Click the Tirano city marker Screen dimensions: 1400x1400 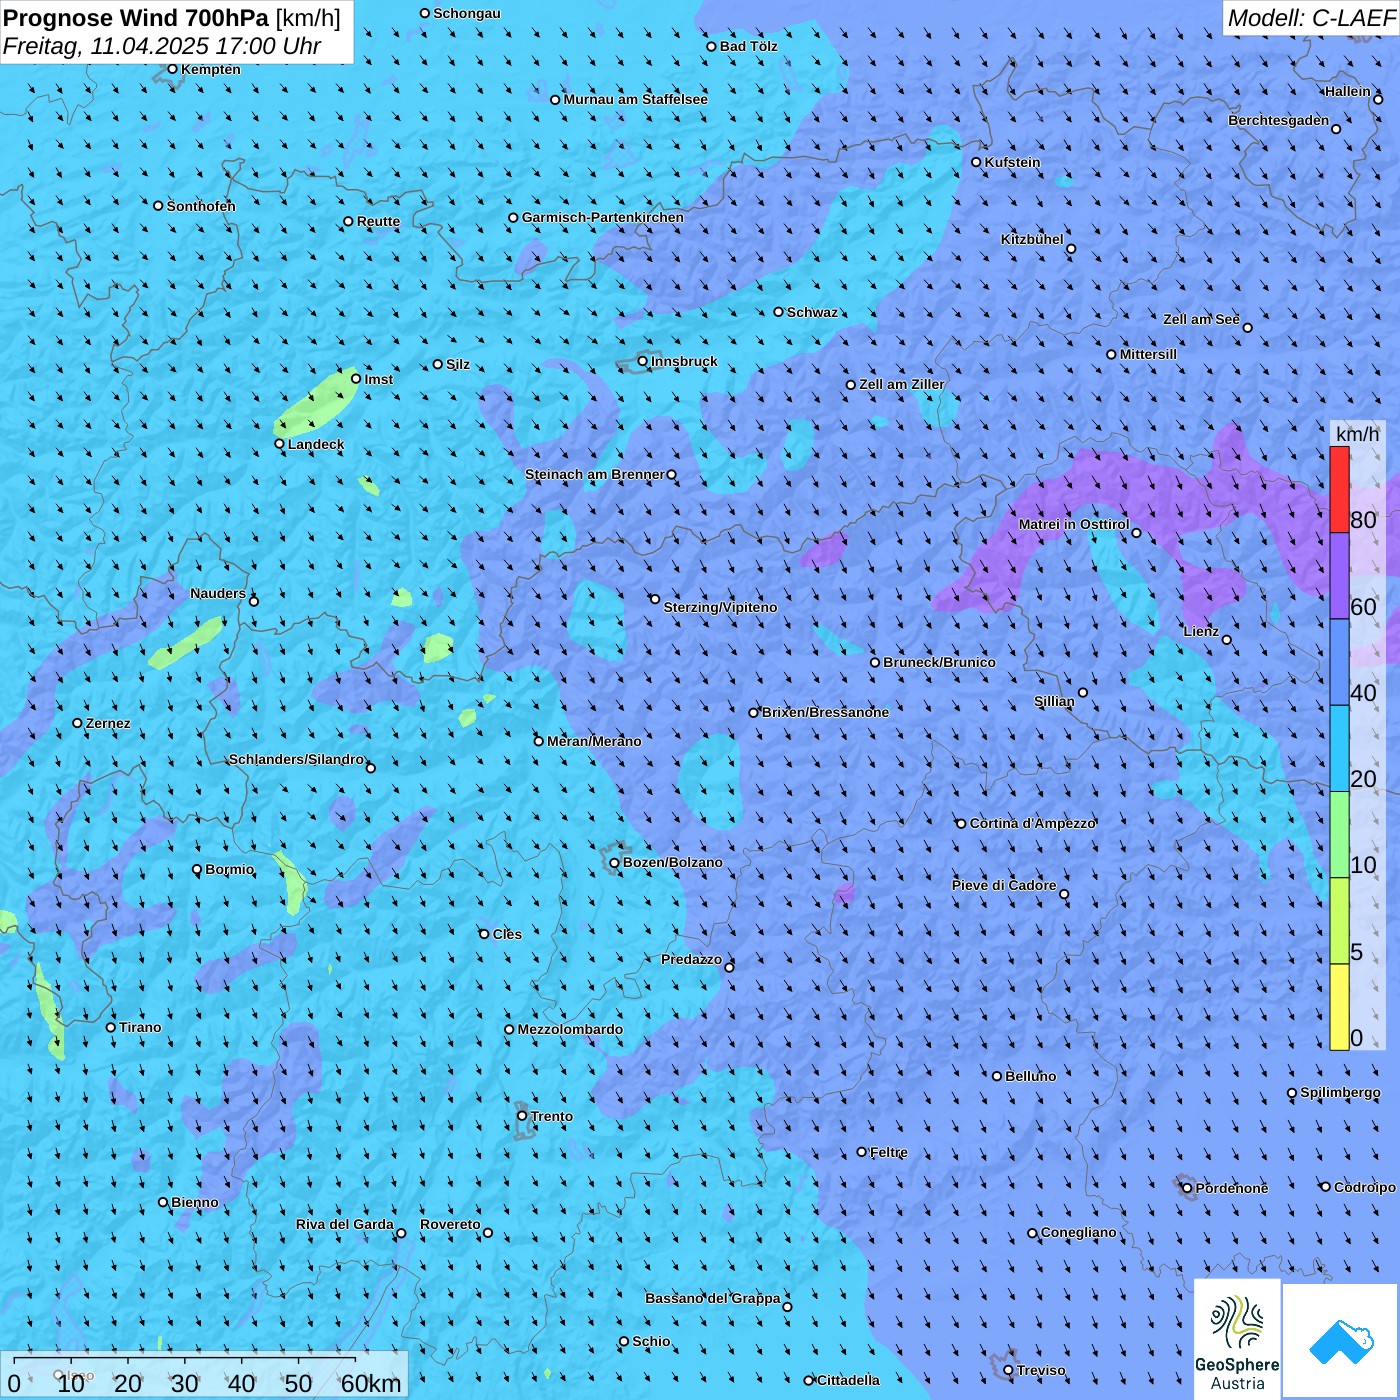[x=111, y=1027]
